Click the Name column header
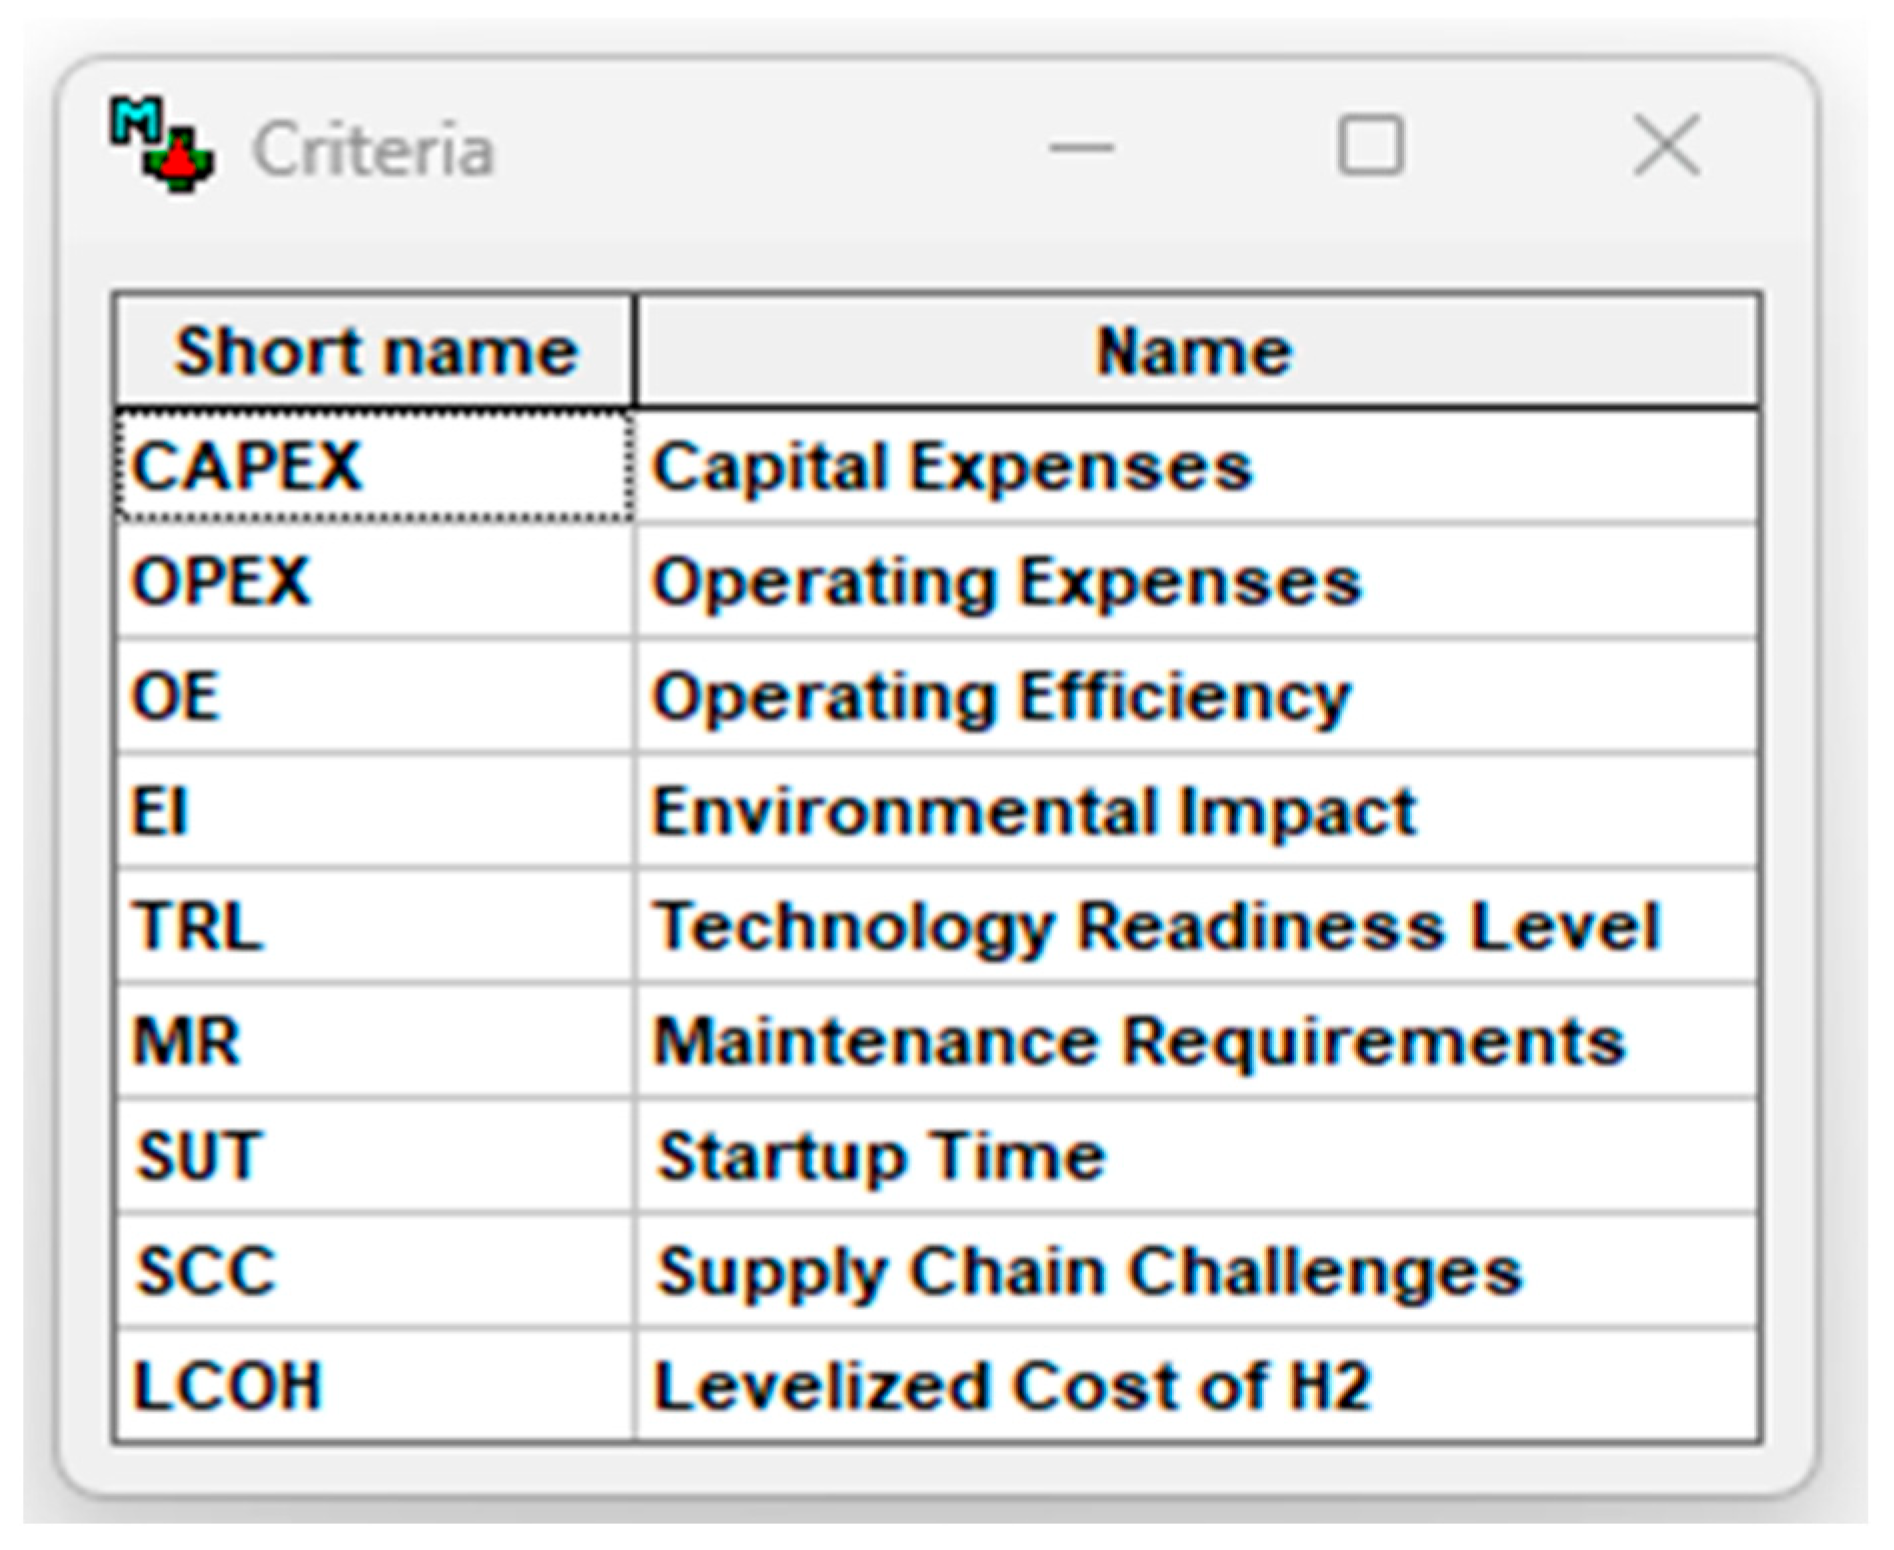This screenshot has height=1550, width=1894. [1196, 351]
